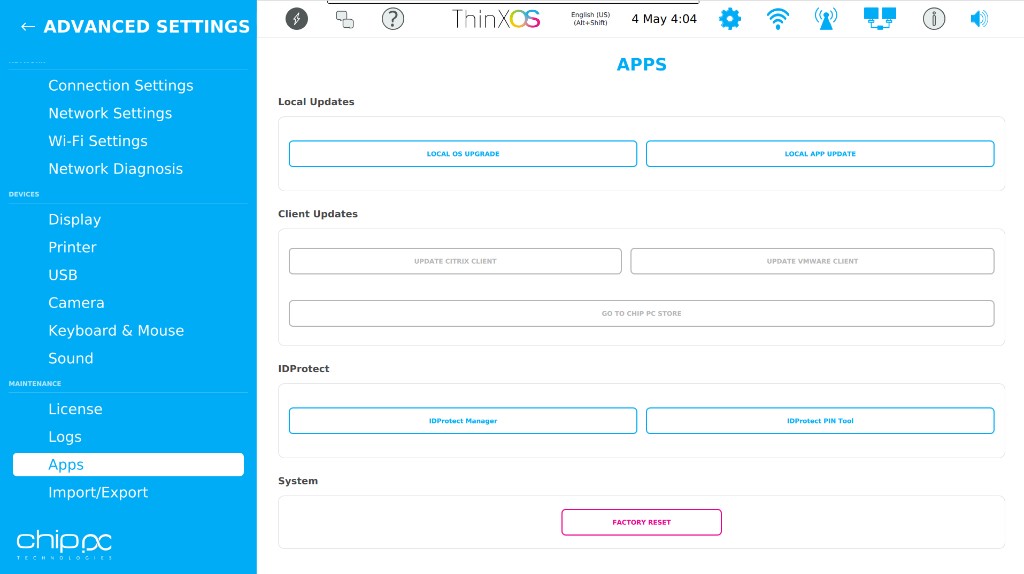Click the English (US) keyboard language indicator
Viewport: 1024px width, 574px height.
[x=590, y=19]
